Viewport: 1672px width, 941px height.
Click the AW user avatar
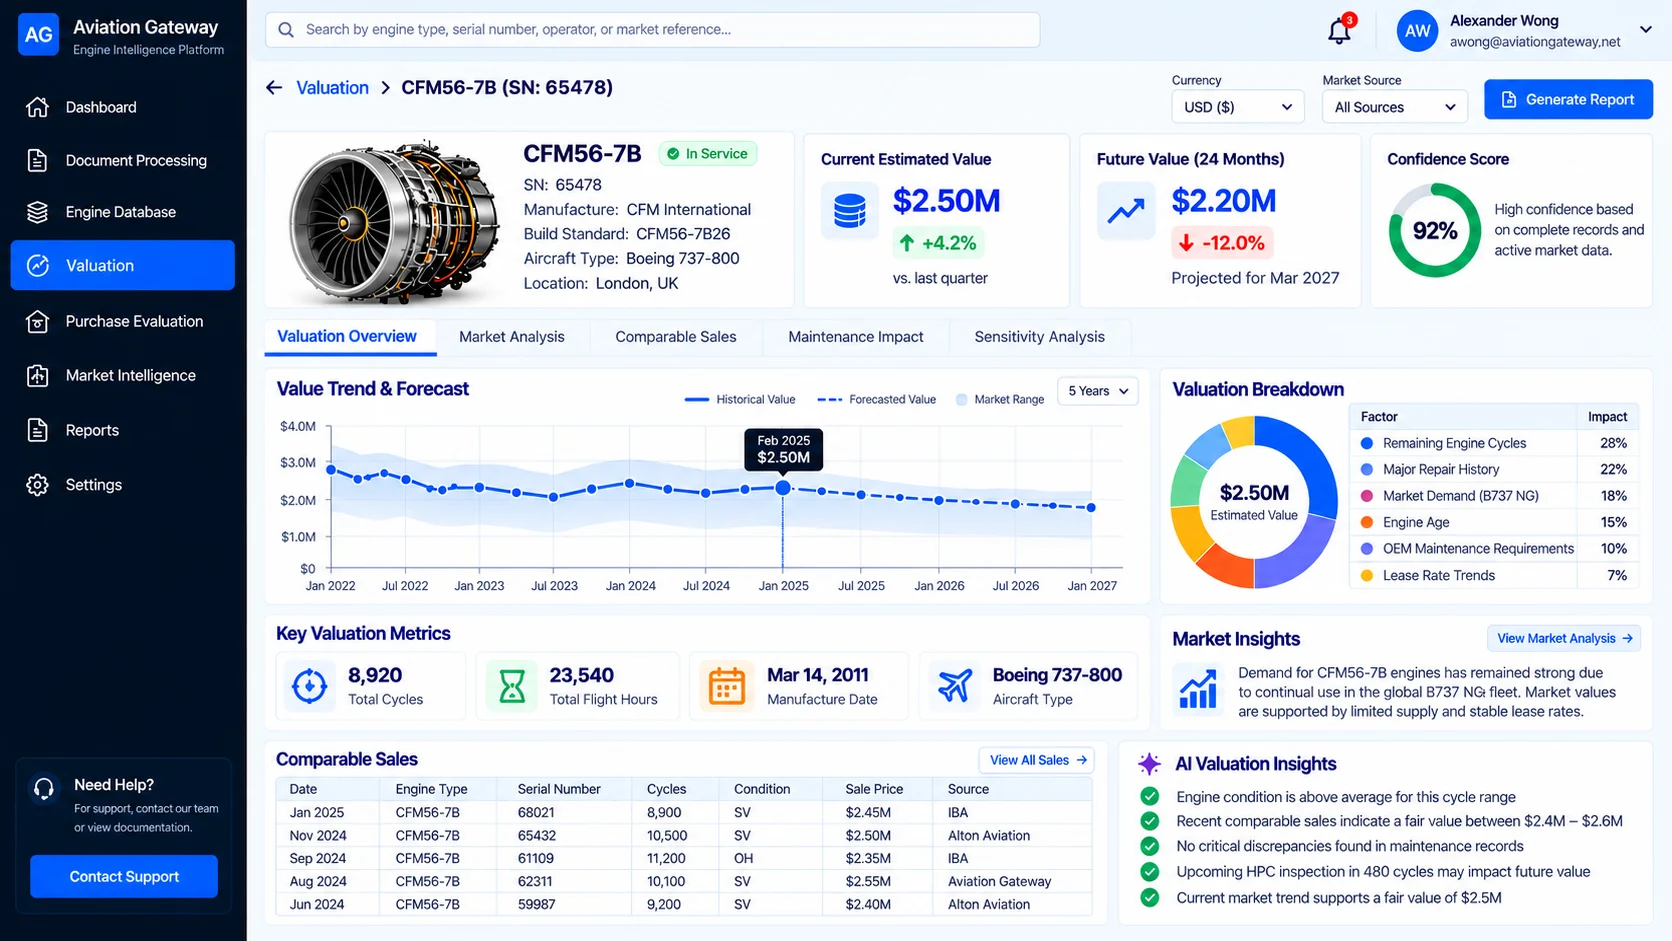click(x=1417, y=31)
